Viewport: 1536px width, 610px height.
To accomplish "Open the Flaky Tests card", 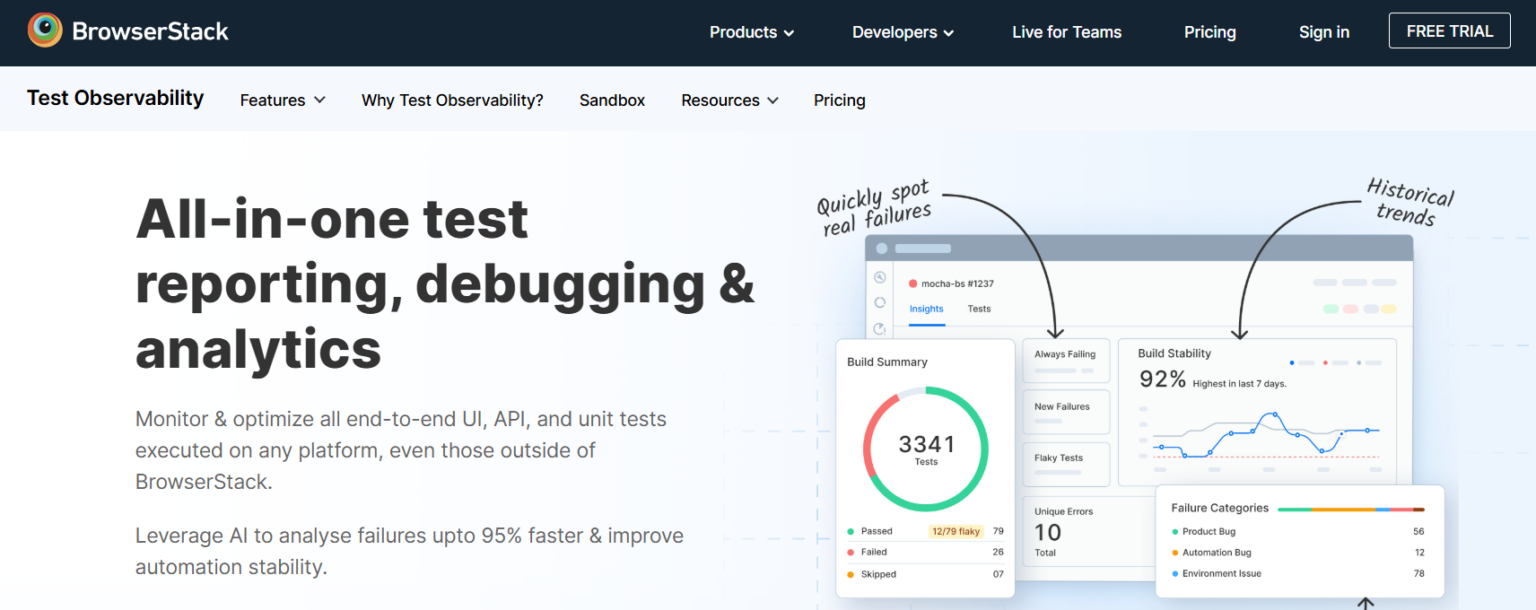I will pos(1066,464).
